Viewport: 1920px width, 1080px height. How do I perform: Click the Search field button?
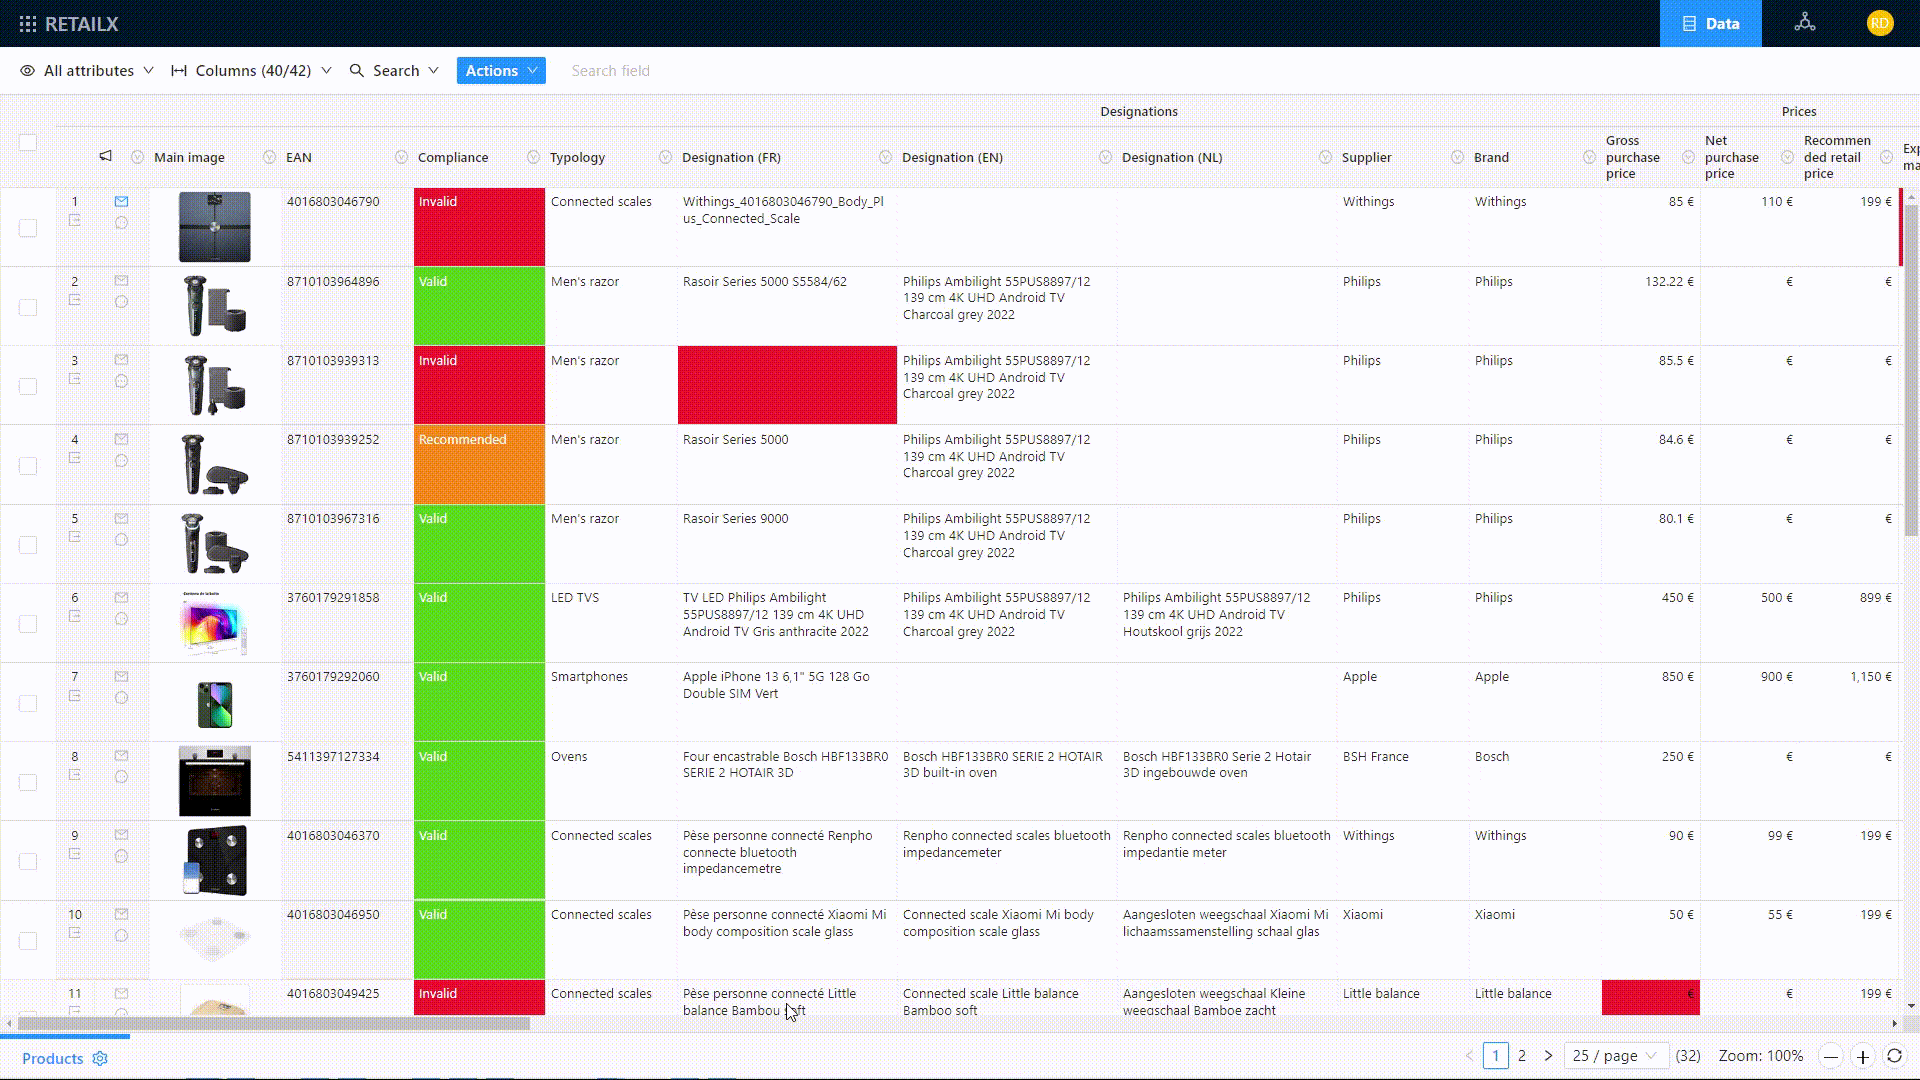pyautogui.click(x=609, y=70)
